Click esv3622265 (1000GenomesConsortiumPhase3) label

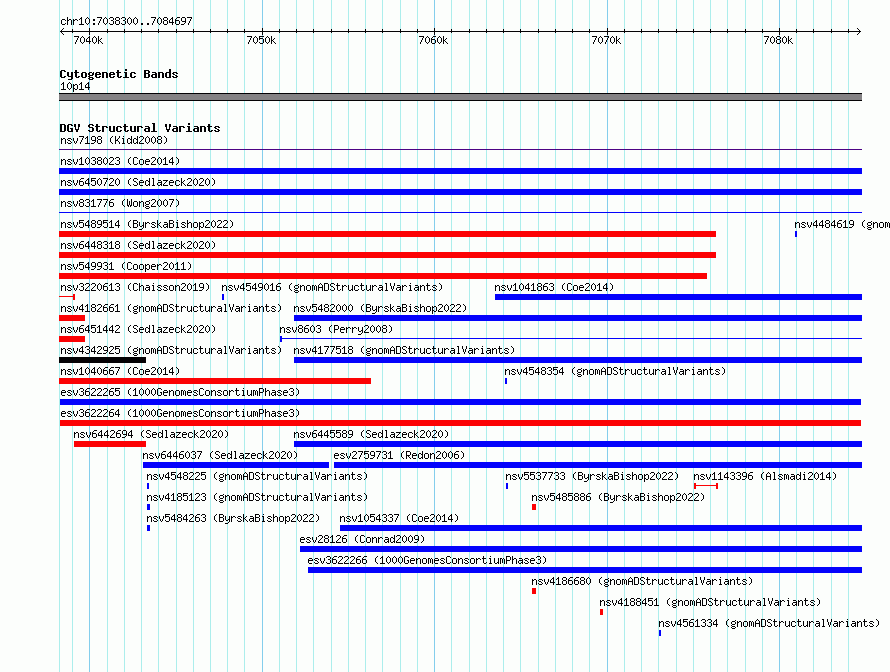point(180,392)
